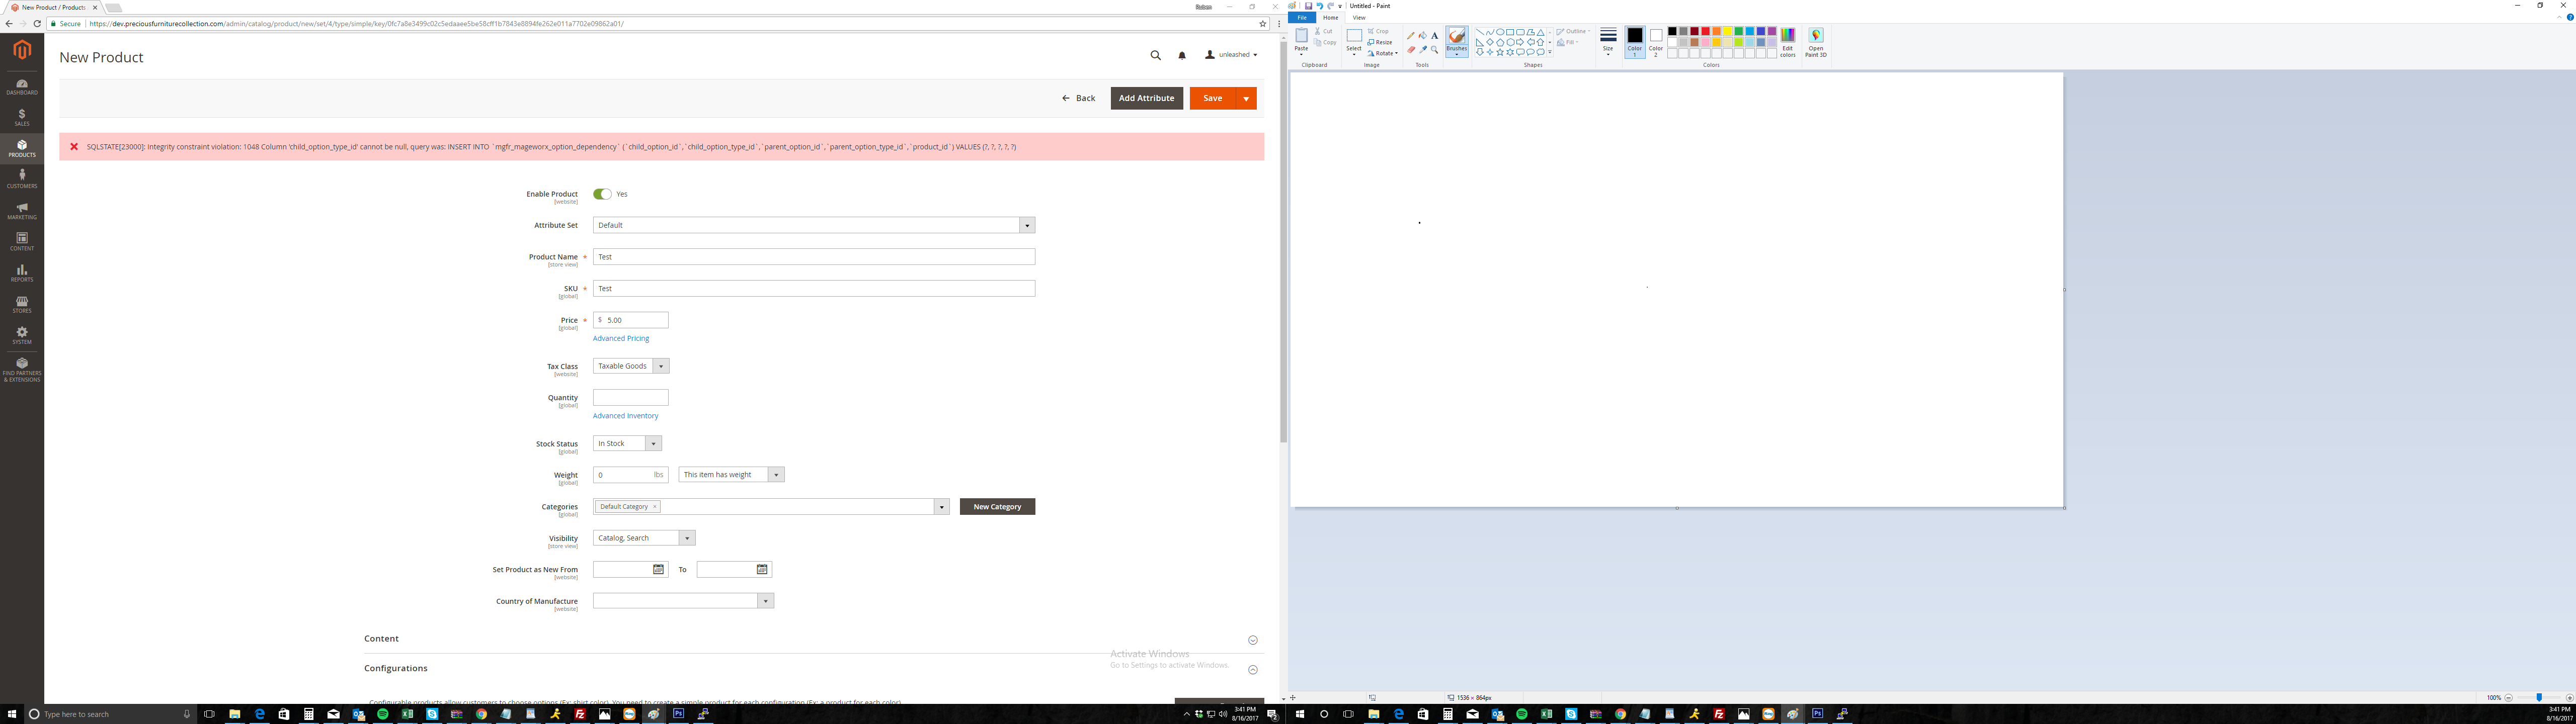Switch to the Home tab in Paint
Viewport: 2576px width, 724px height.
1330,17
